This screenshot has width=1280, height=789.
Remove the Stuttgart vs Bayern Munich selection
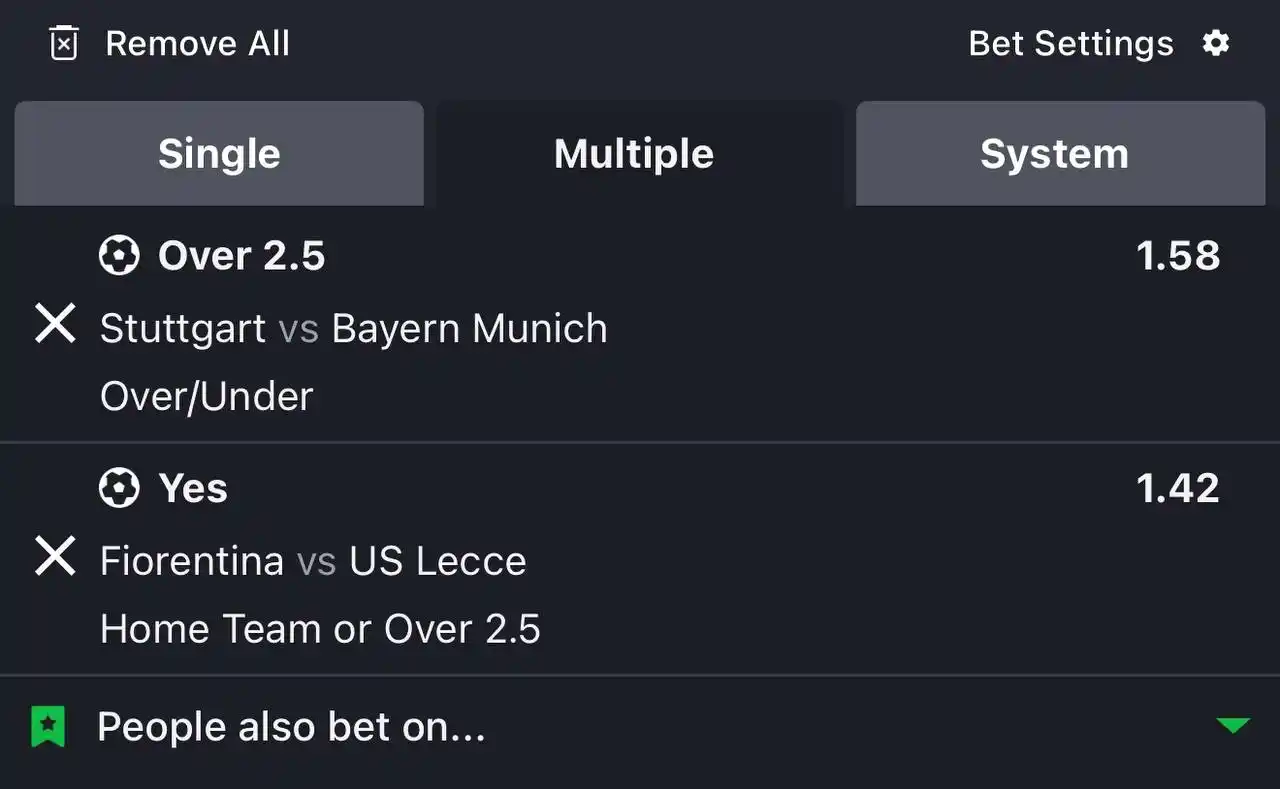55,325
